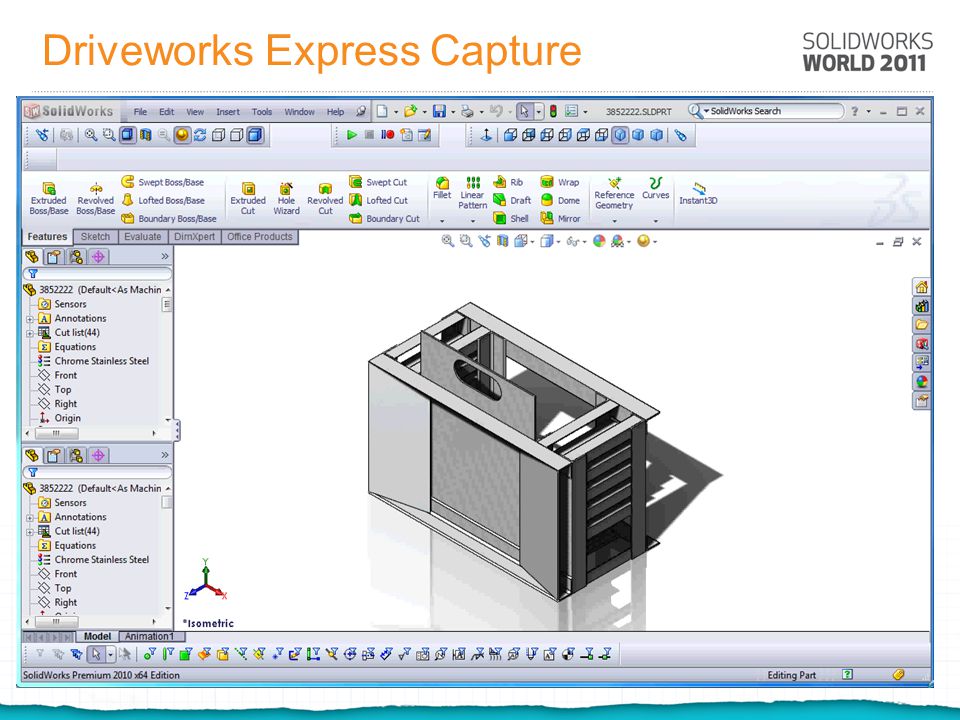This screenshot has width=960, height=720.
Task: Switch to the Office Products tab
Action: [x=260, y=237]
